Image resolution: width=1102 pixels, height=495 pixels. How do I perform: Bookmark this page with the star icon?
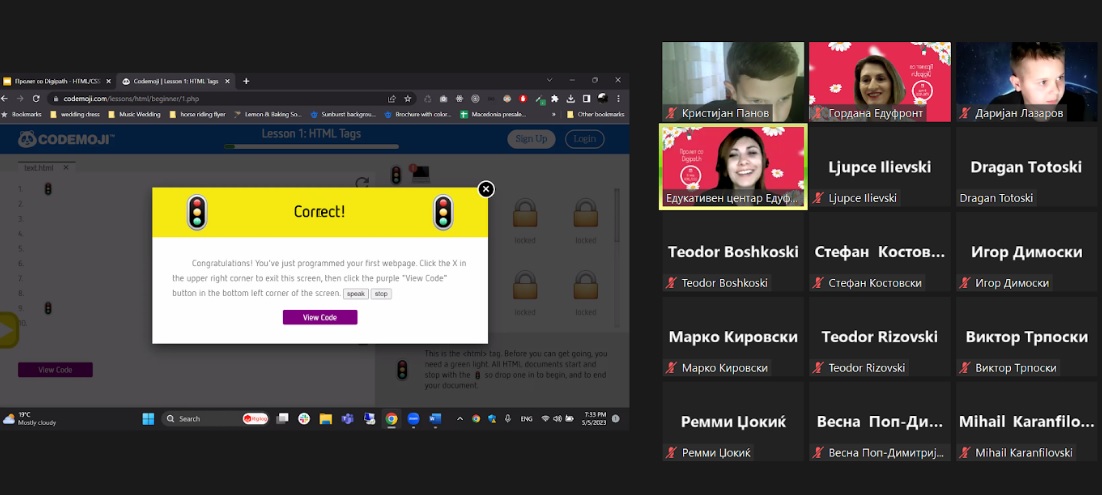(x=408, y=98)
